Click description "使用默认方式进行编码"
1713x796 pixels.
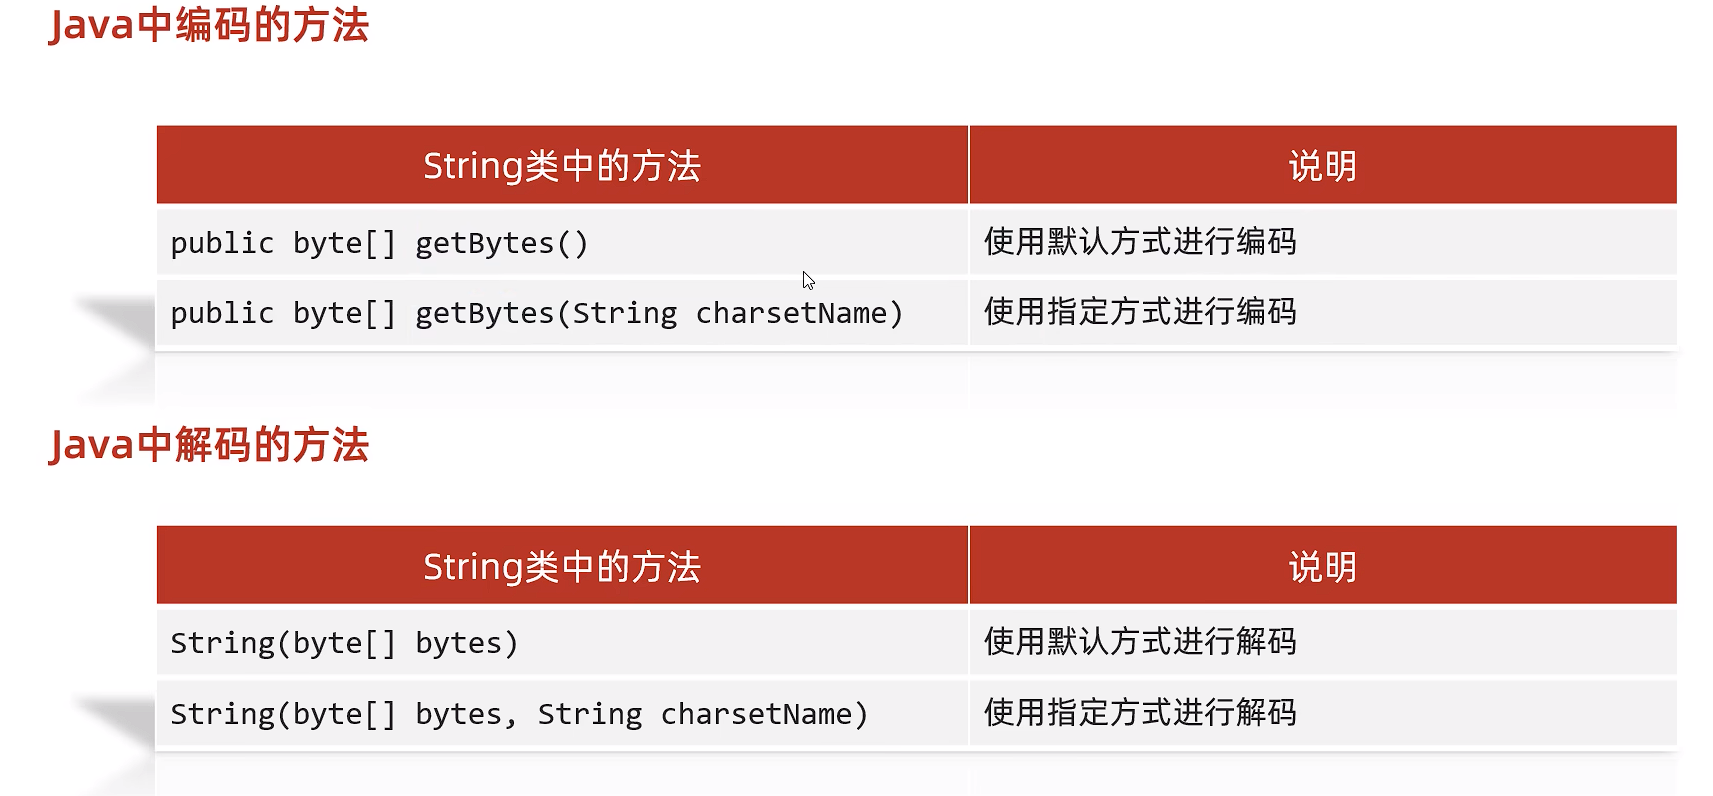pyautogui.click(x=1140, y=242)
